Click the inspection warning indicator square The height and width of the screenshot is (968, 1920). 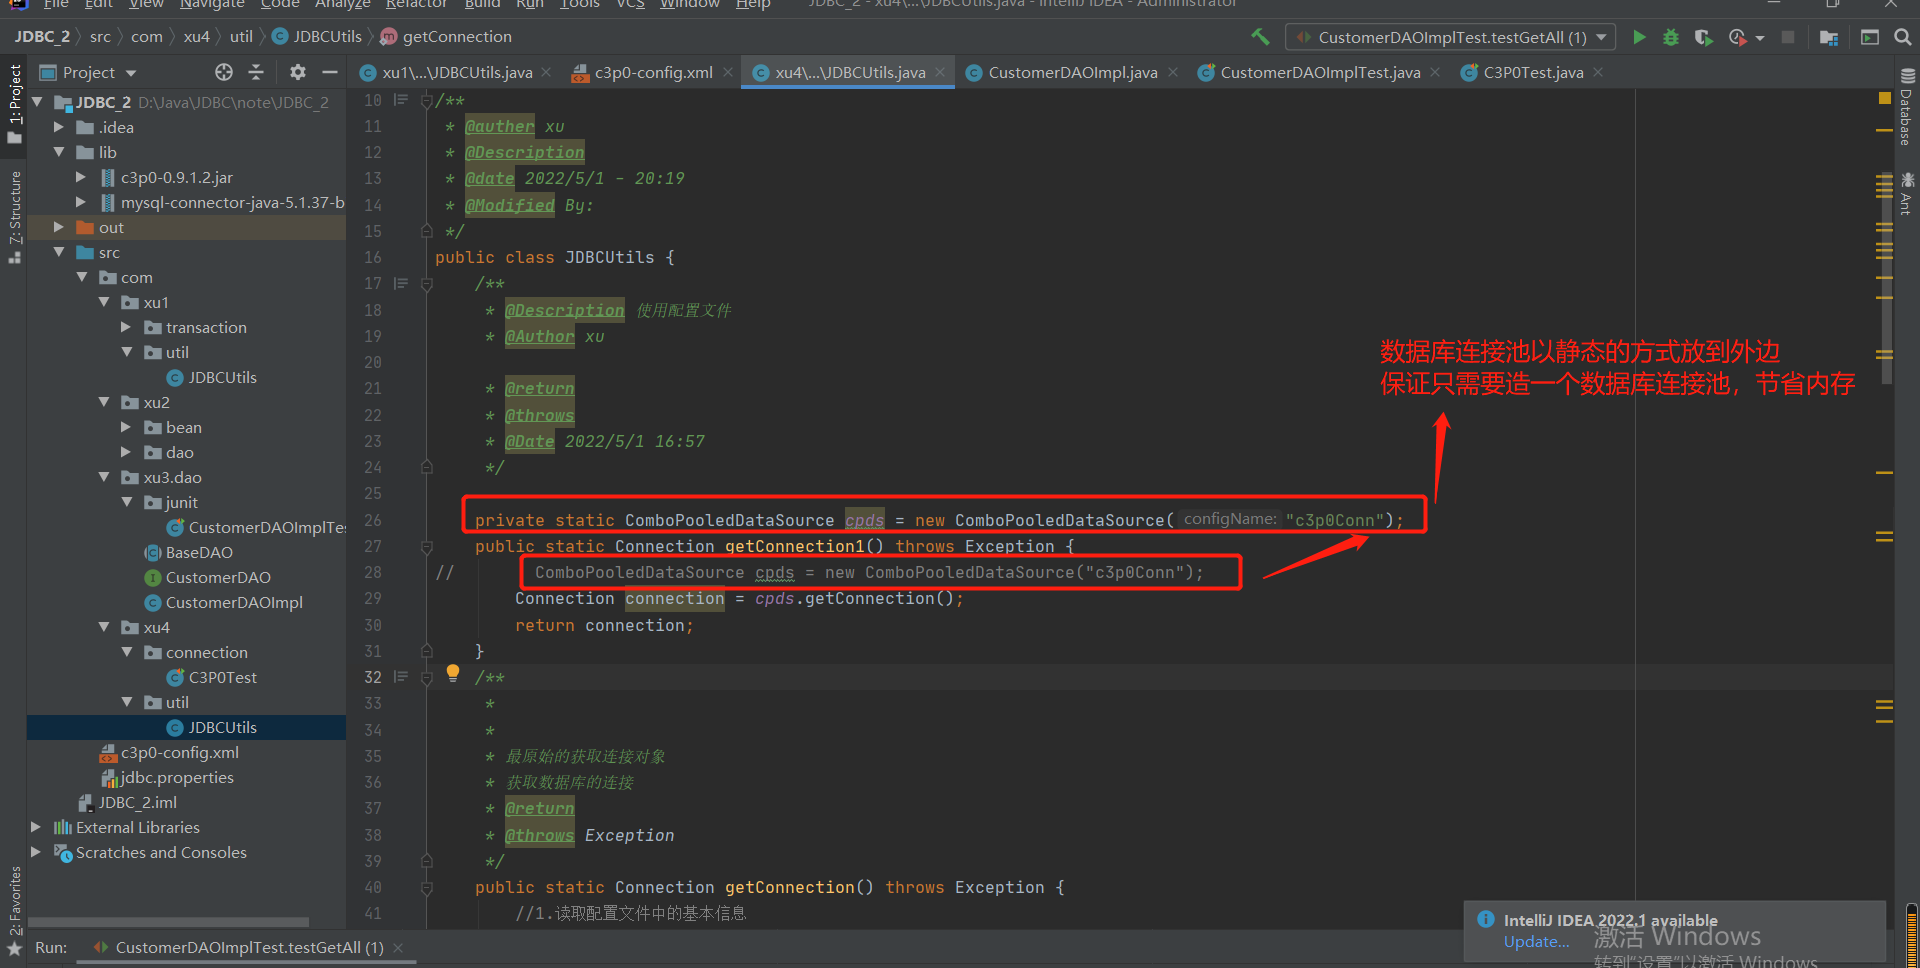click(1884, 98)
